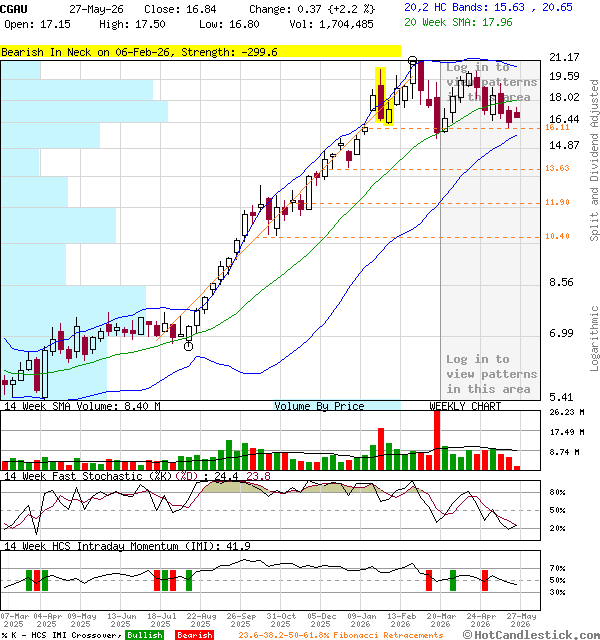Click the CGAU ticker symbol
Viewport: 600px width, 640px height.
point(14,9)
